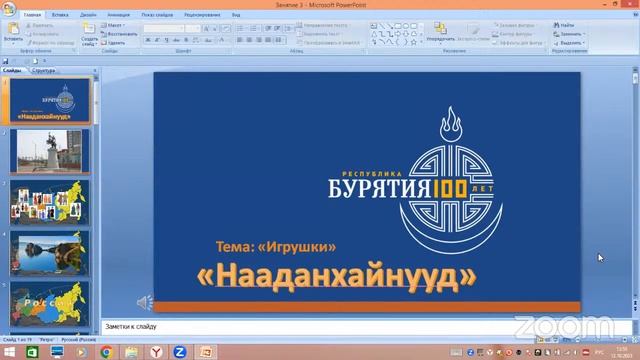The image size is (640, 360).
Task: Select the text box shape in gallery
Action: (373, 26)
